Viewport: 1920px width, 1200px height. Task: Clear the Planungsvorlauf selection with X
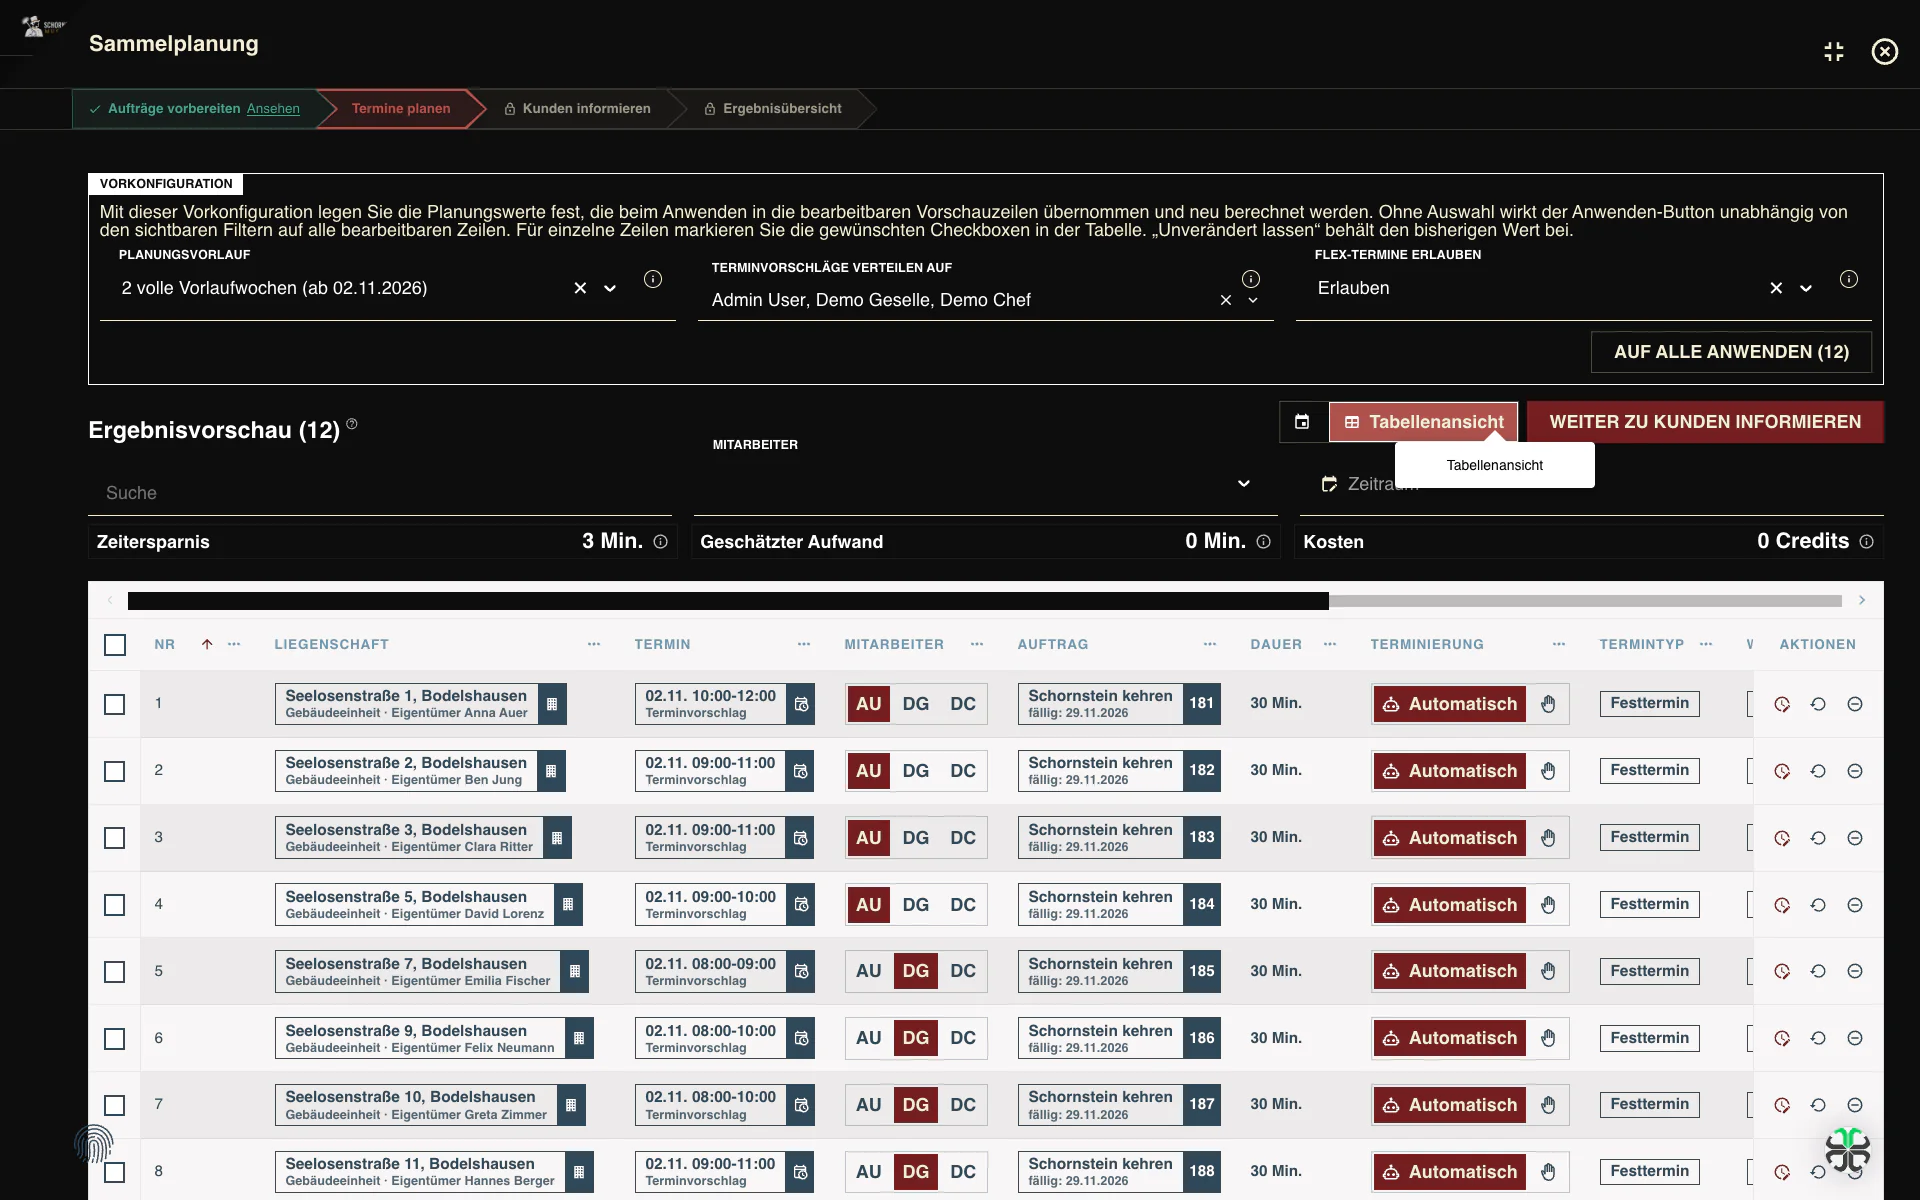(580, 288)
